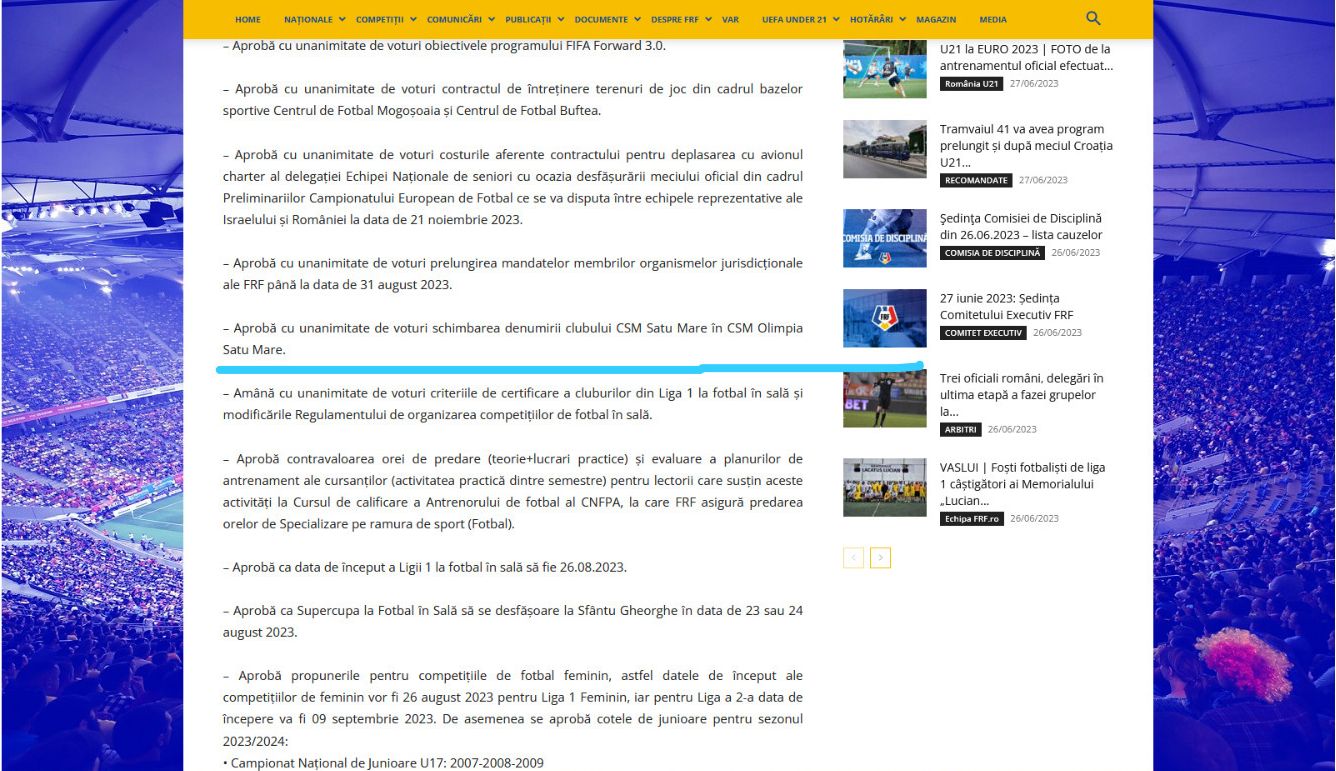Open the Home menu item
The width and height of the screenshot is (1336, 771).
click(x=247, y=20)
